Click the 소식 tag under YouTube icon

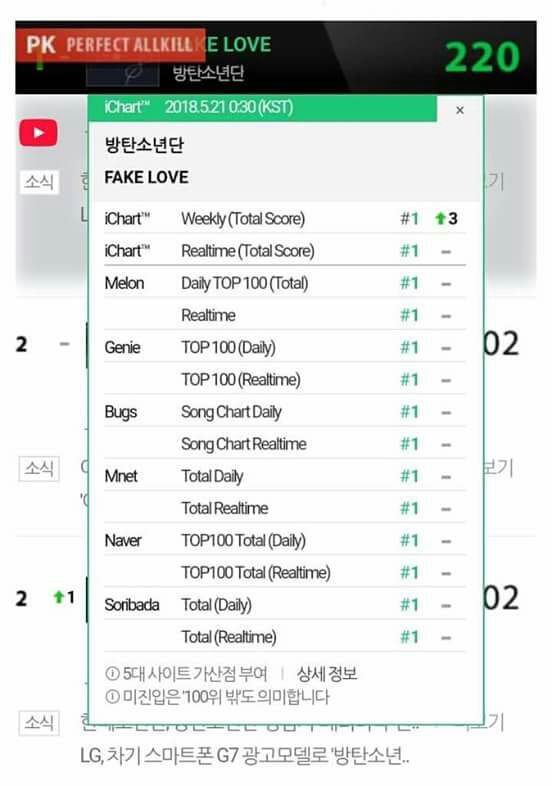click(39, 182)
